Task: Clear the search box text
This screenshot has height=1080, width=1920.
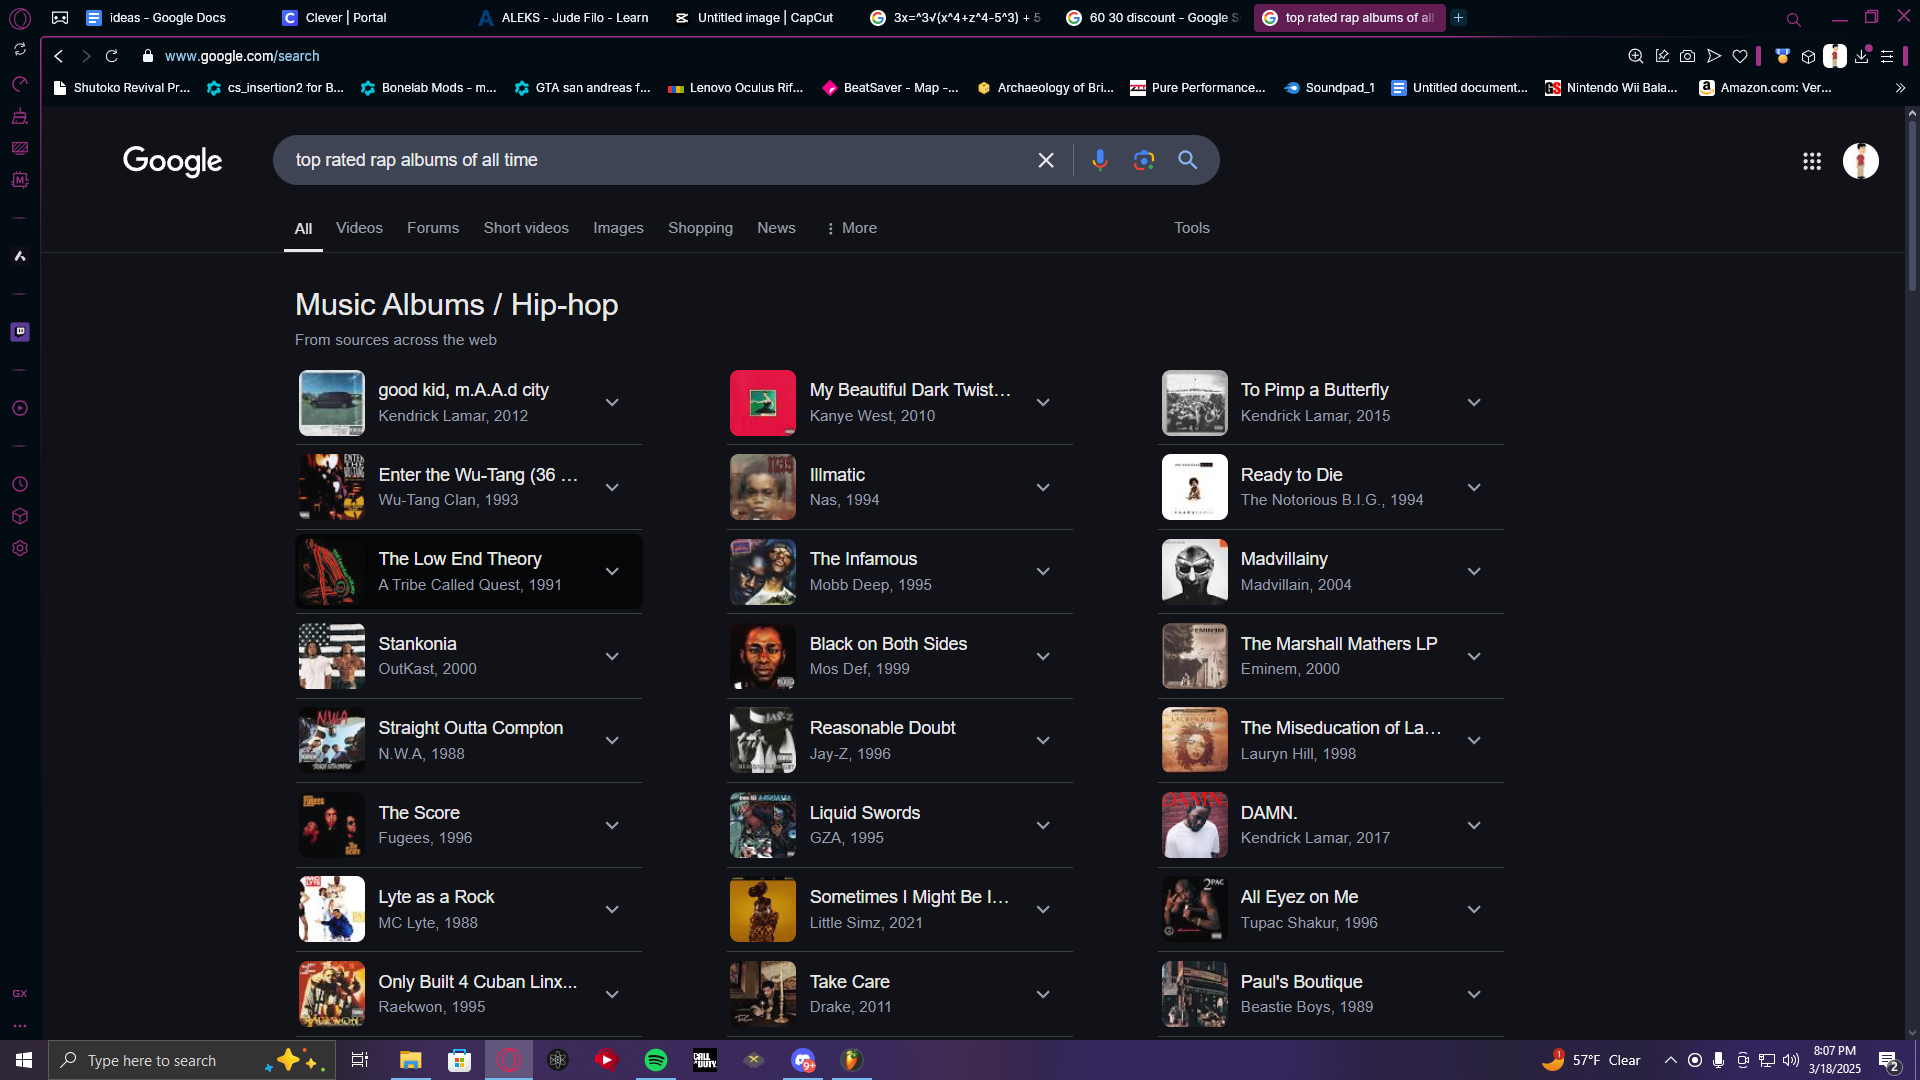Action: coord(1046,160)
